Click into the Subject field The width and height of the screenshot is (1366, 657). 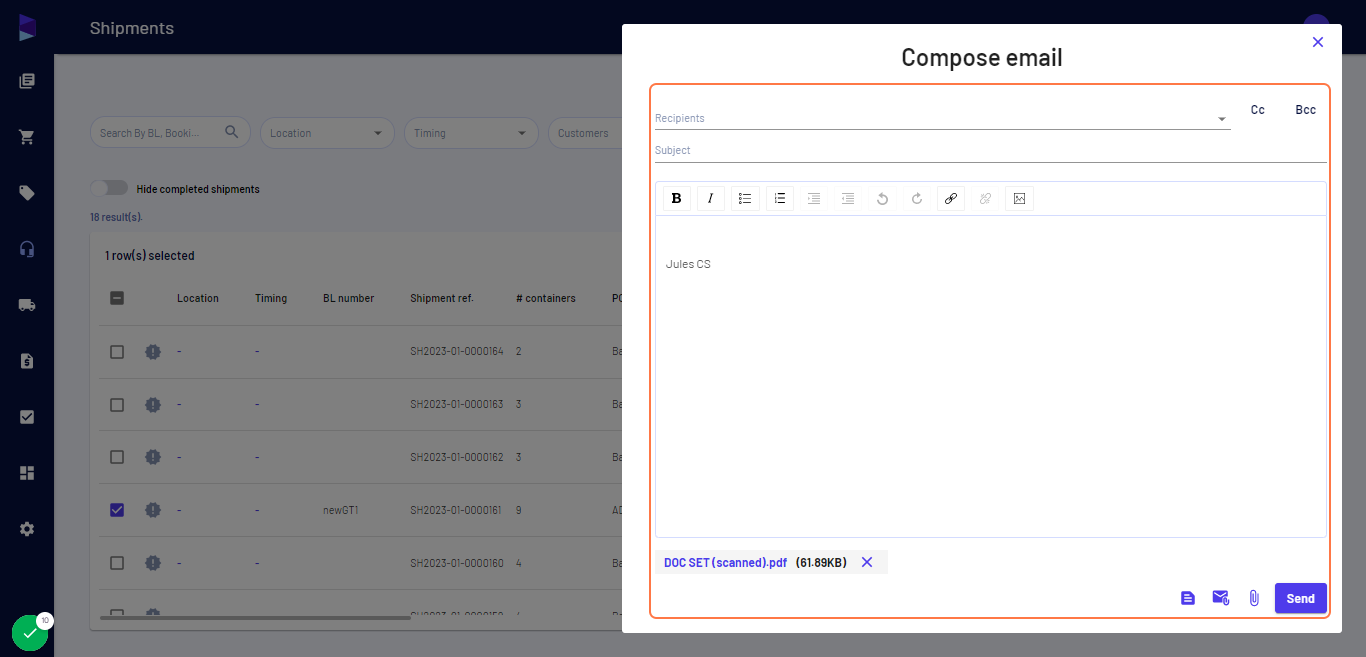pyautogui.click(x=990, y=150)
